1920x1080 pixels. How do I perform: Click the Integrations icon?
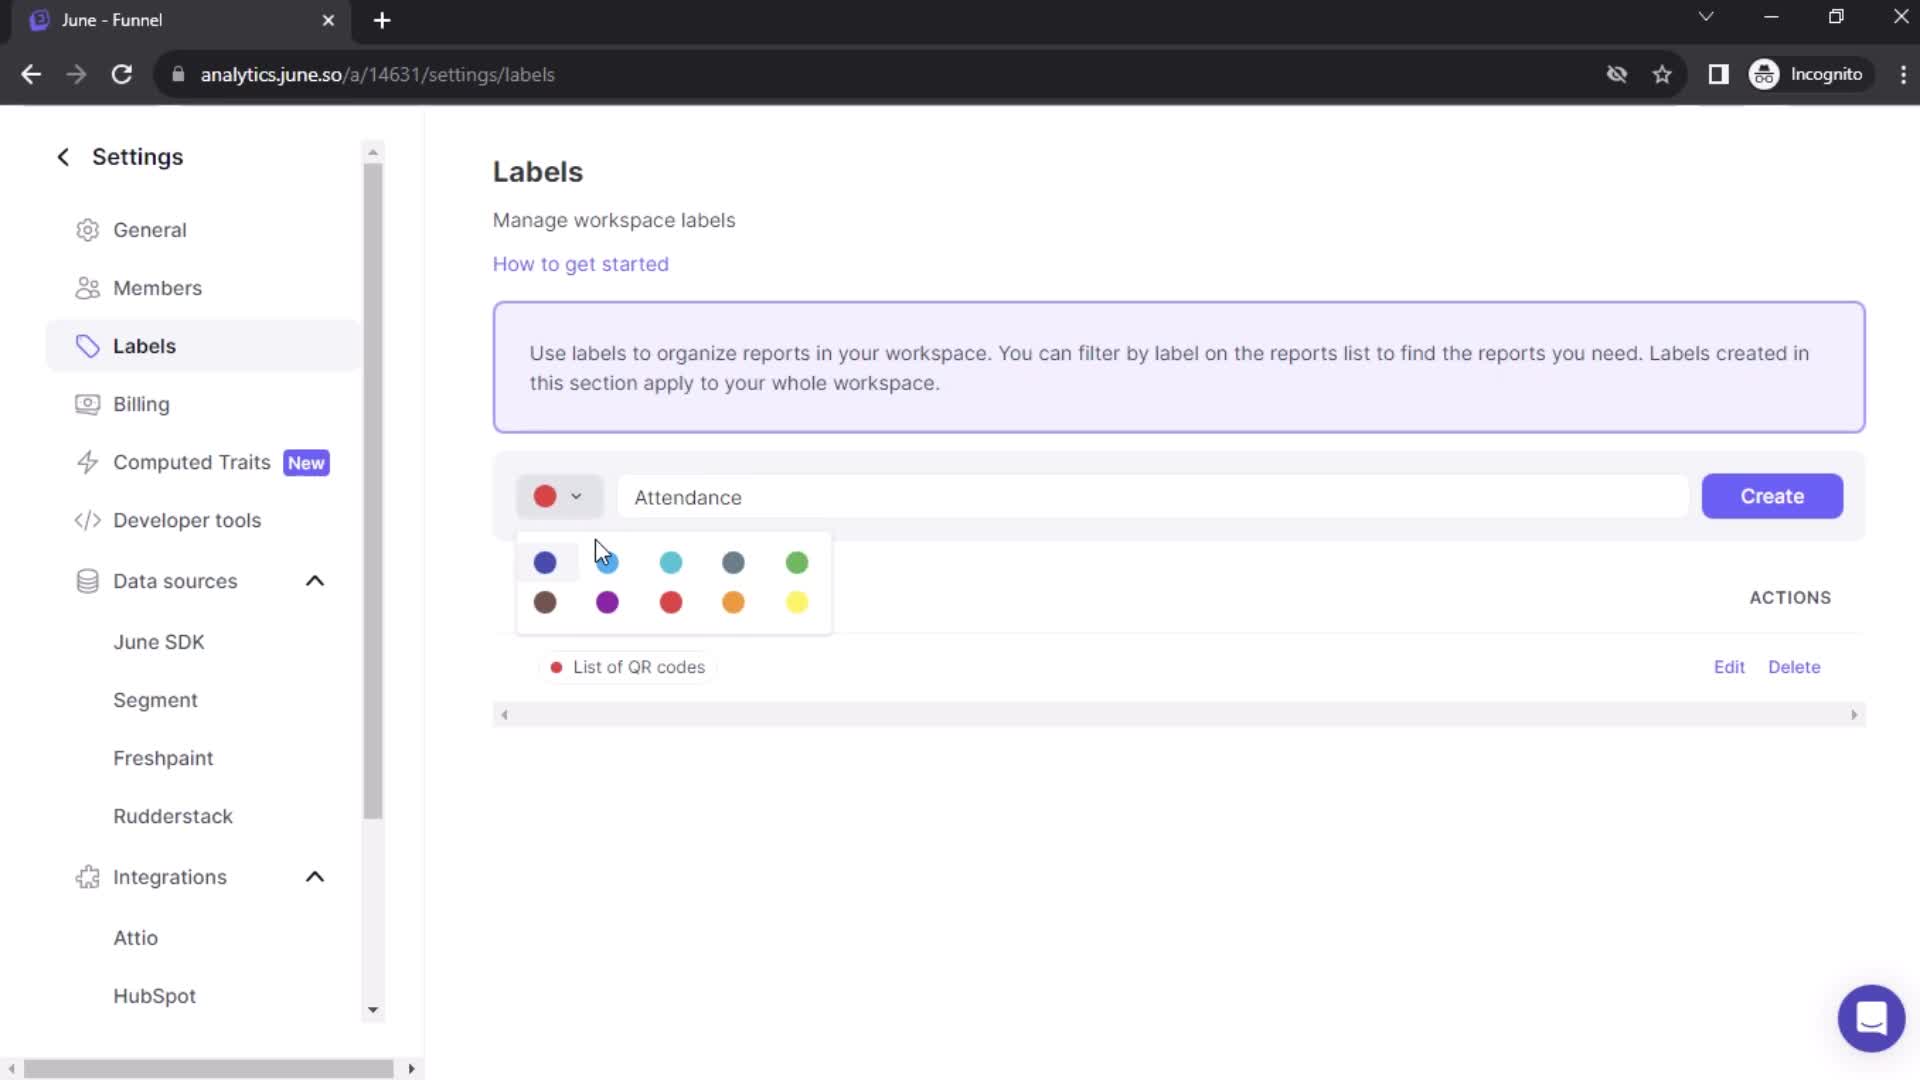pos(87,877)
